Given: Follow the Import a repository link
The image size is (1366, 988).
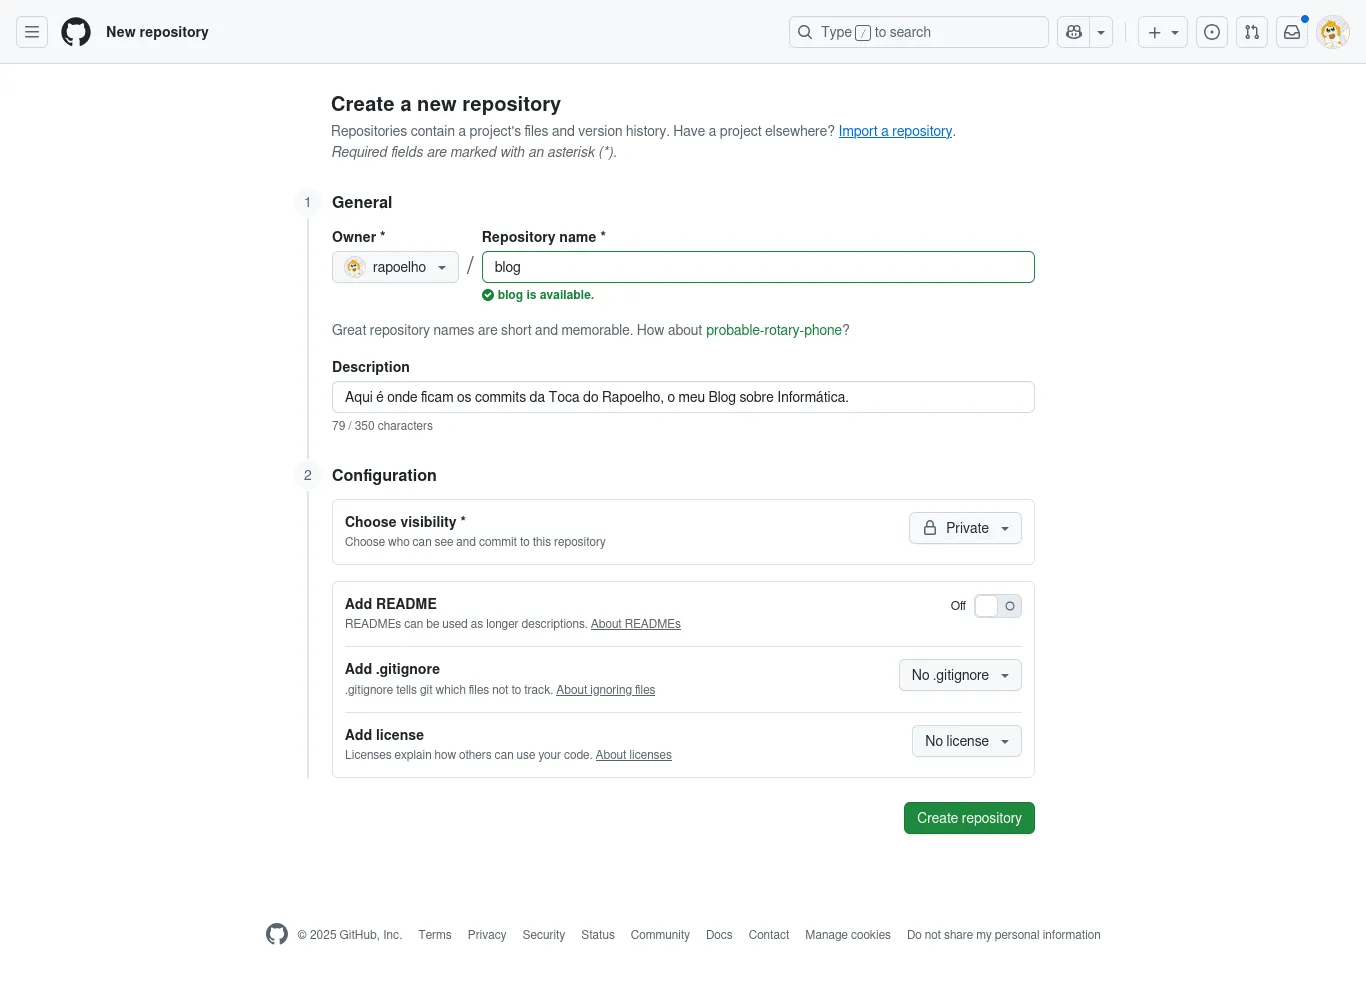Looking at the screenshot, I should point(895,131).
